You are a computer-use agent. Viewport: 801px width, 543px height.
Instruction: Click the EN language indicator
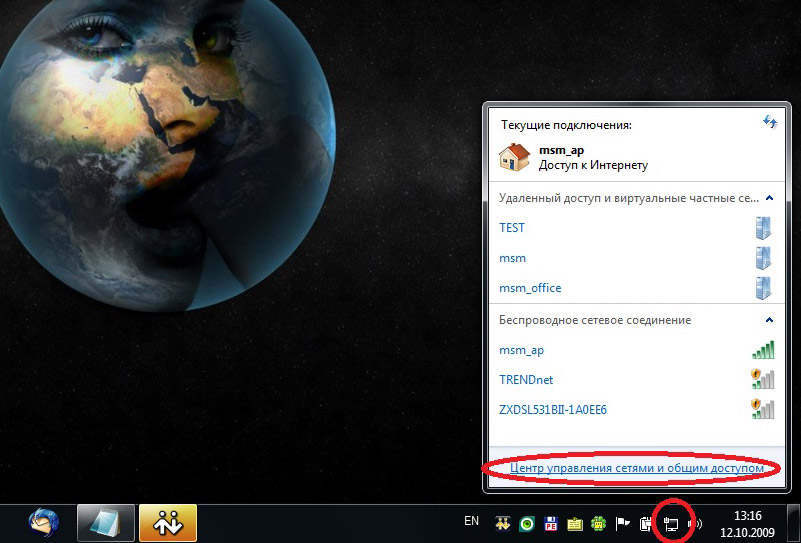[472, 521]
